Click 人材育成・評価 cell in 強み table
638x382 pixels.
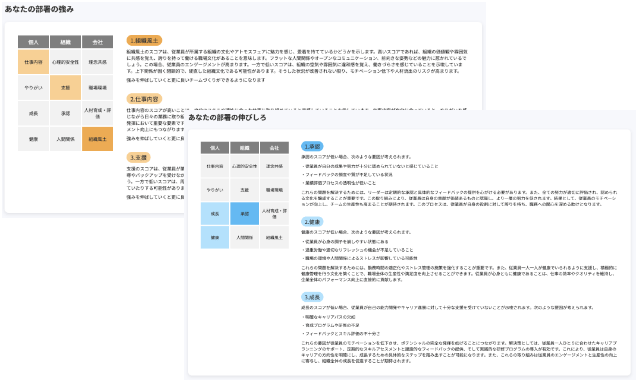click(98, 113)
